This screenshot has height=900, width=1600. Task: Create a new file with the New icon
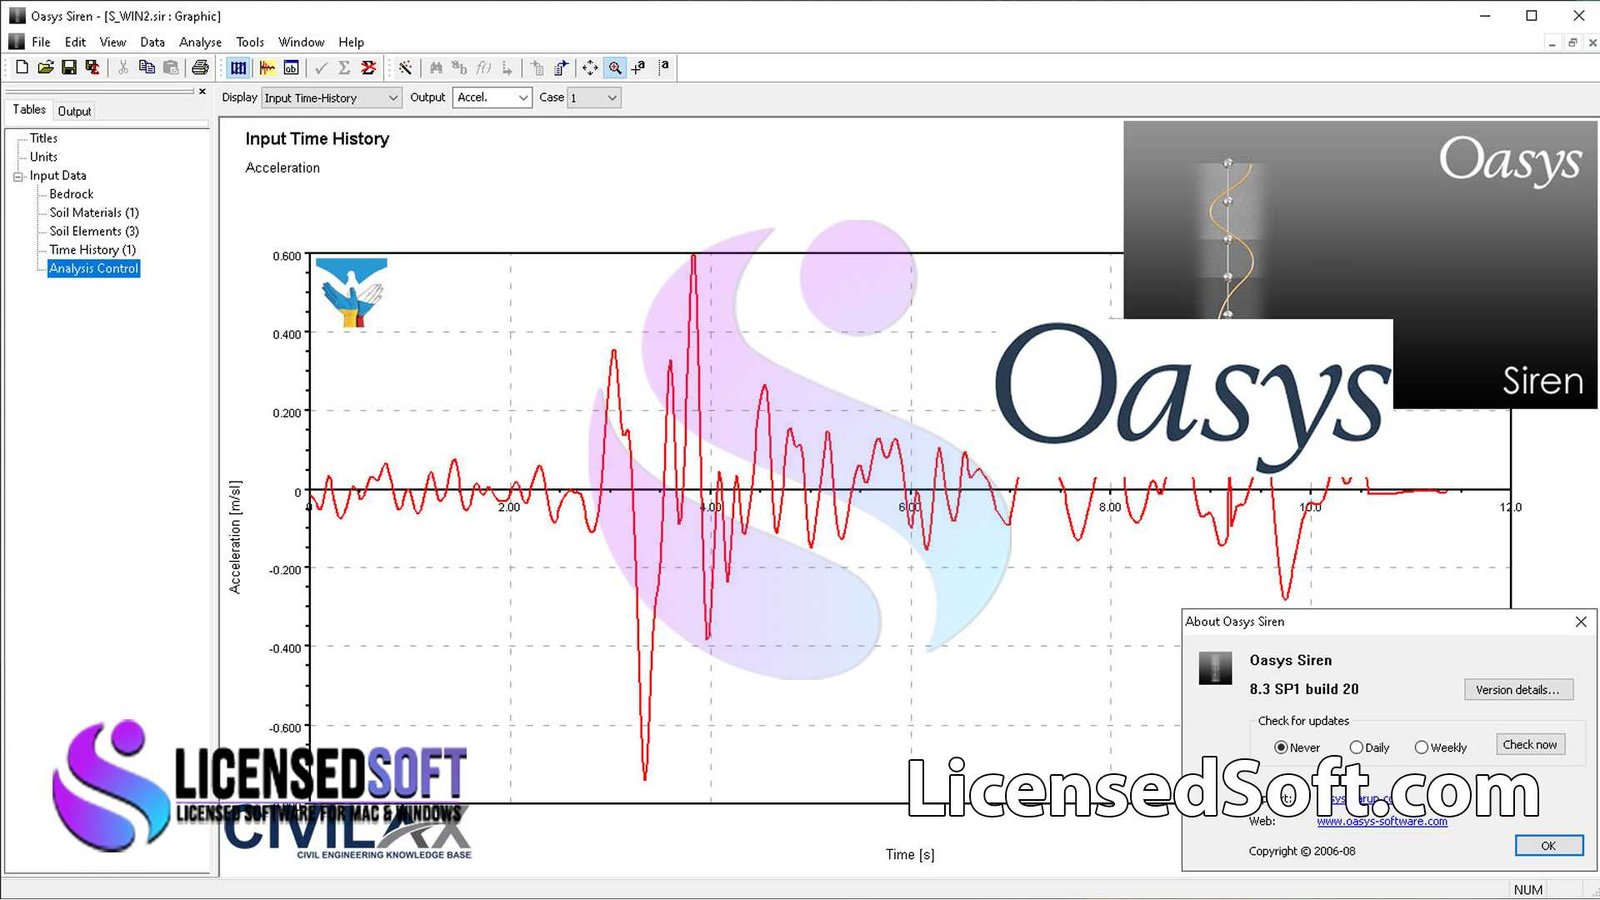pos(21,67)
